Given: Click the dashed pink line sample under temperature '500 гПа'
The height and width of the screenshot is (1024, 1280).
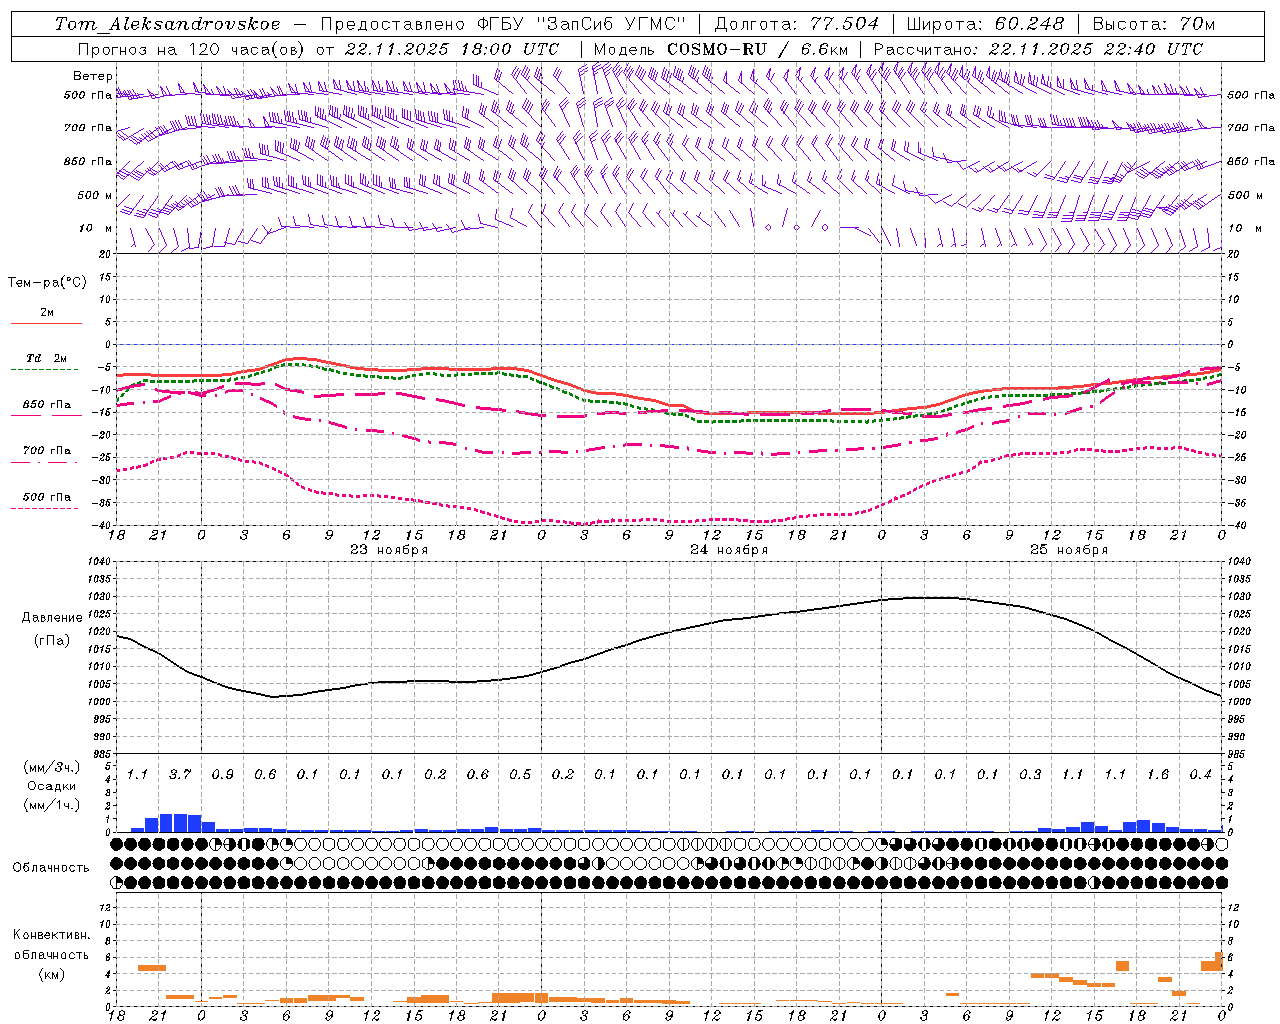Looking at the screenshot, I should [x=45, y=509].
